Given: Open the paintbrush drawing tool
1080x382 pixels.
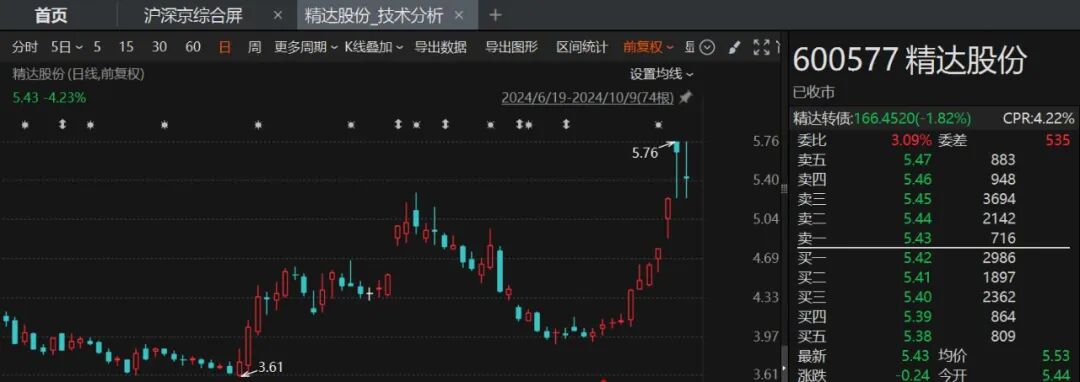Looking at the screenshot, I should [734, 47].
